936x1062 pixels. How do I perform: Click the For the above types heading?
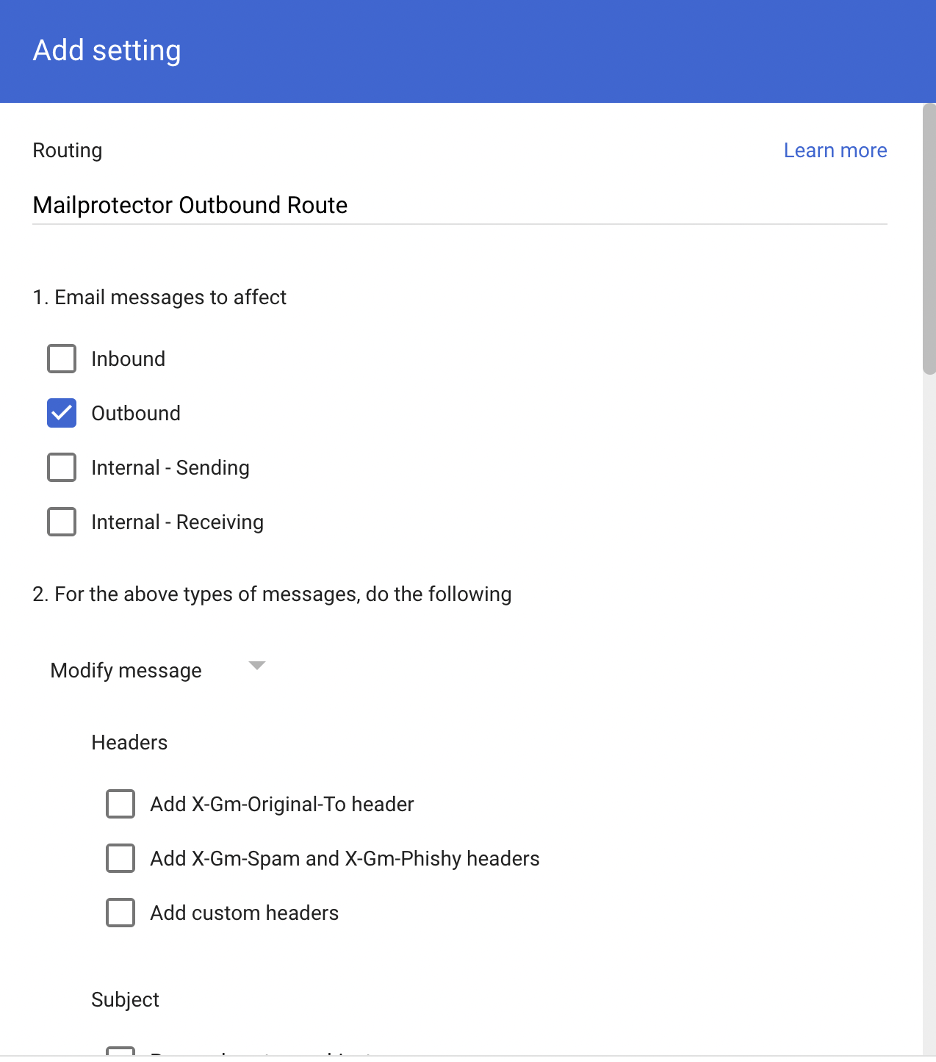pos(272,594)
